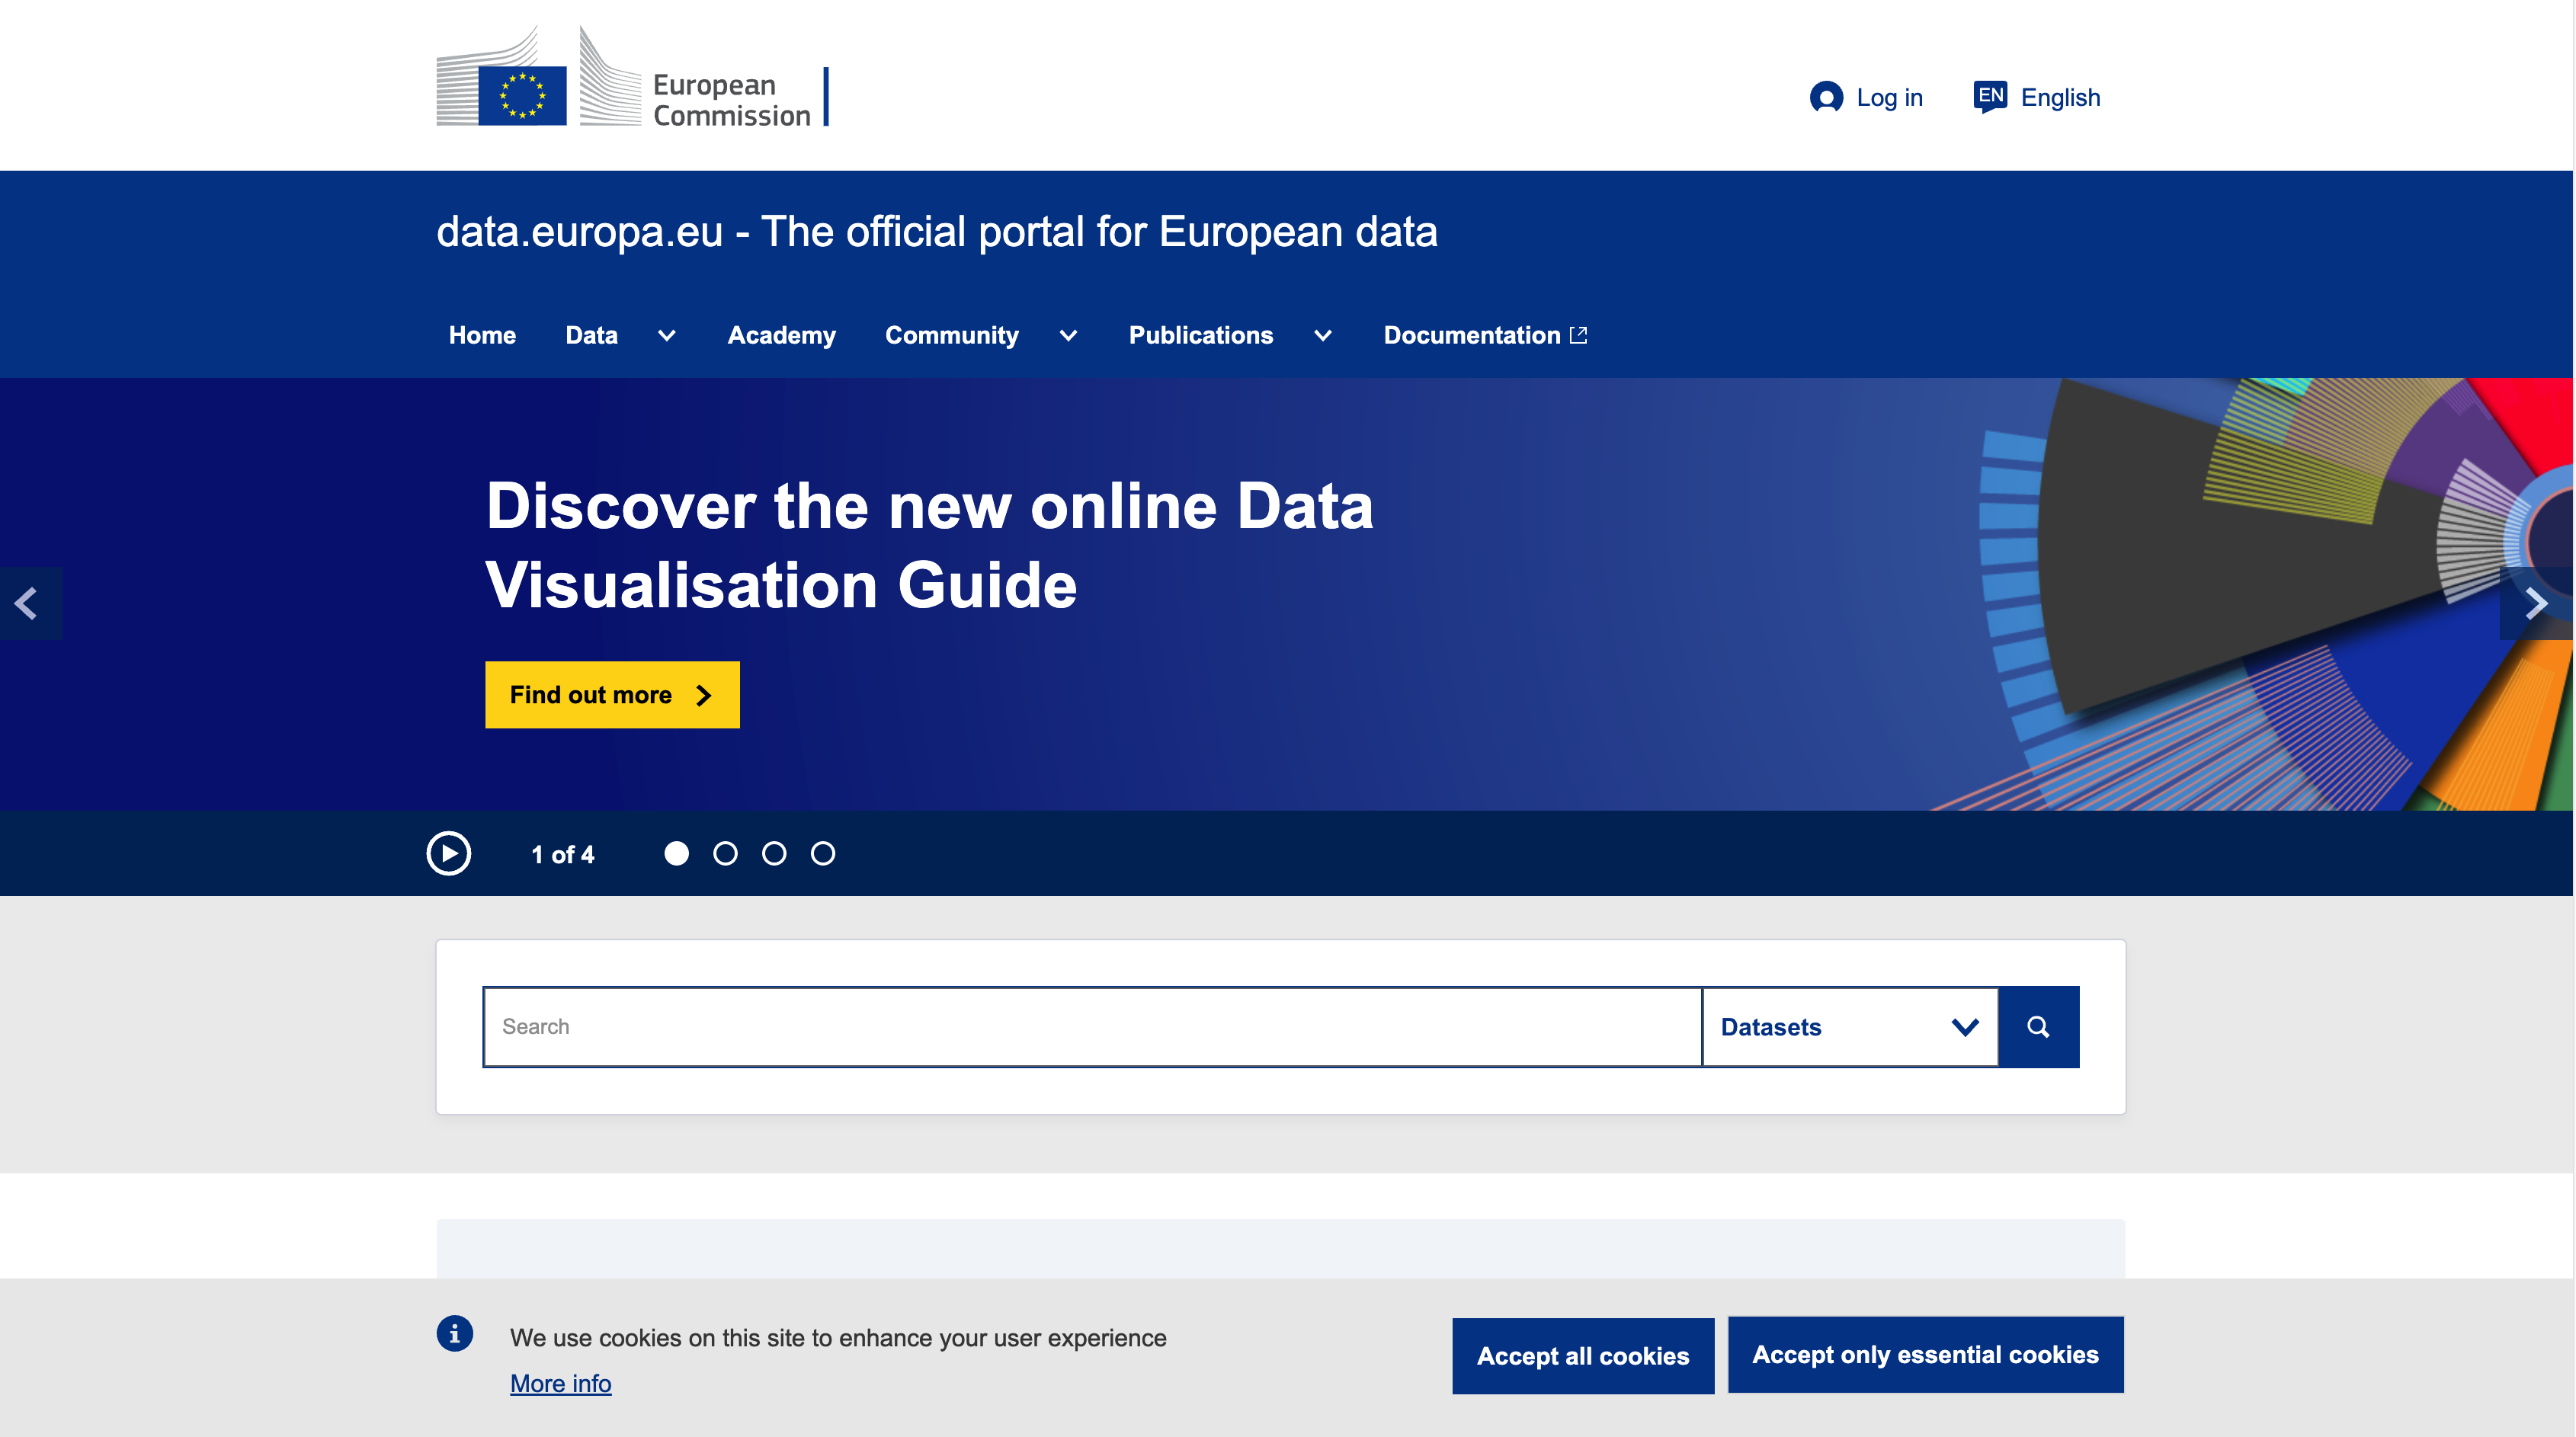
Task: Click the EN language speech-bubble icon
Action: [x=1990, y=97]
